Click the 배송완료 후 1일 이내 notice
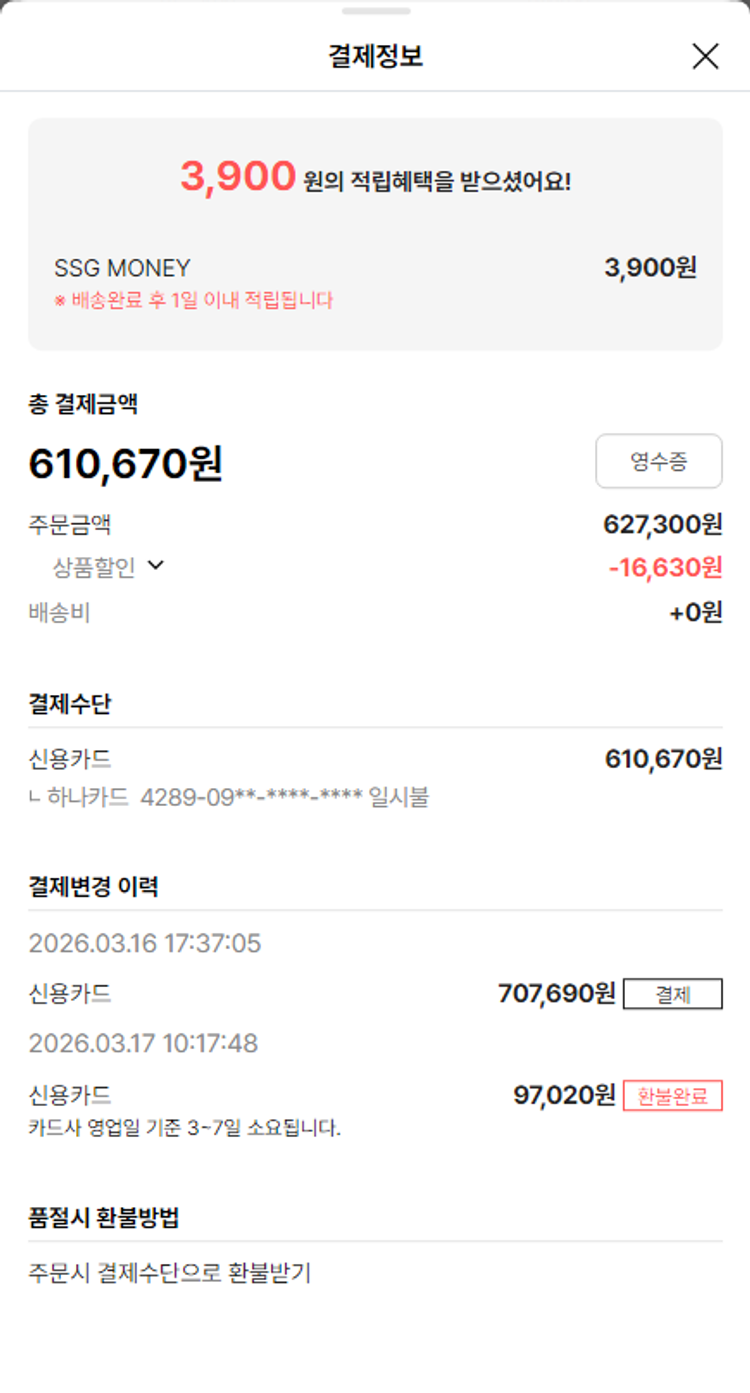The height and width of the screenshot is (1393, 750). point(194,300)
